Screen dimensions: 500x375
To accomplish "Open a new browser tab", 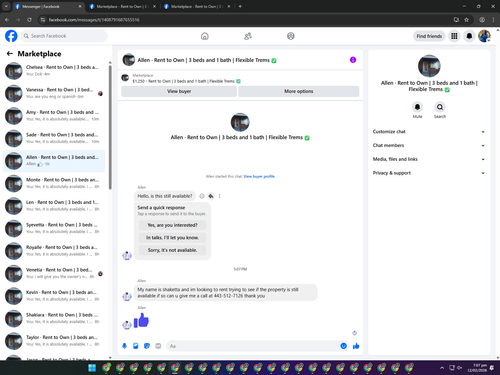I will (240, 6).
